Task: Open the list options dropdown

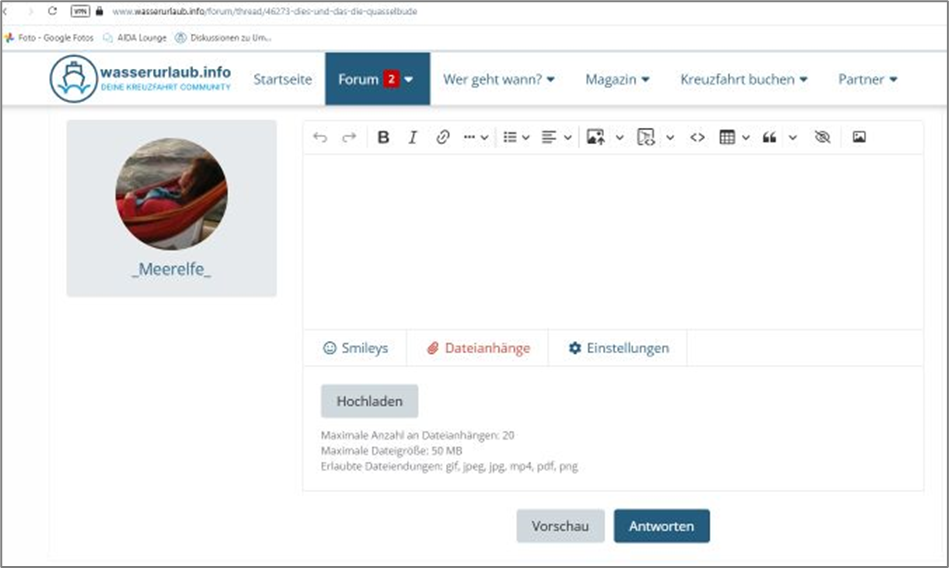Action: (516, 138)
